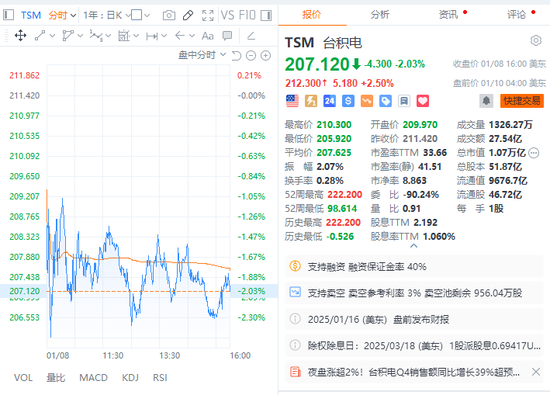The width and height of the screenshot is (550, 395).
Task: Expand distance ruler tool options
Action: coord(164,35)
